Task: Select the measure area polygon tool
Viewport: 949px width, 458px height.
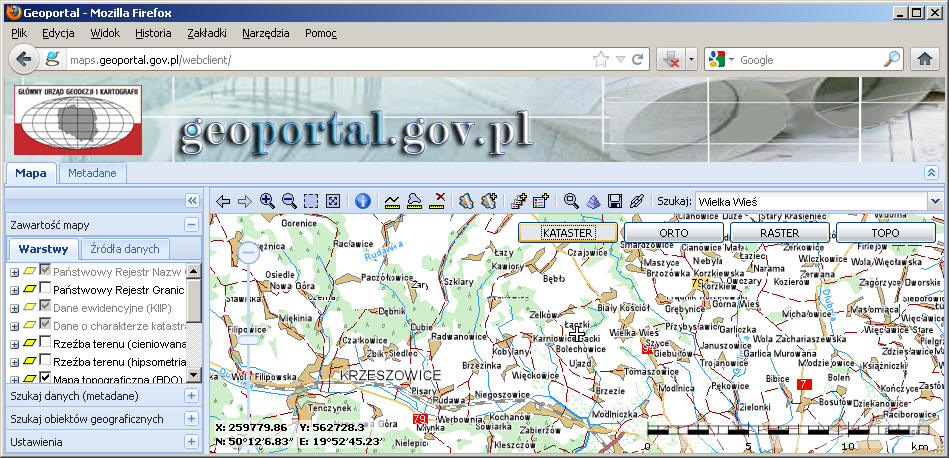Action: point(415,201)
